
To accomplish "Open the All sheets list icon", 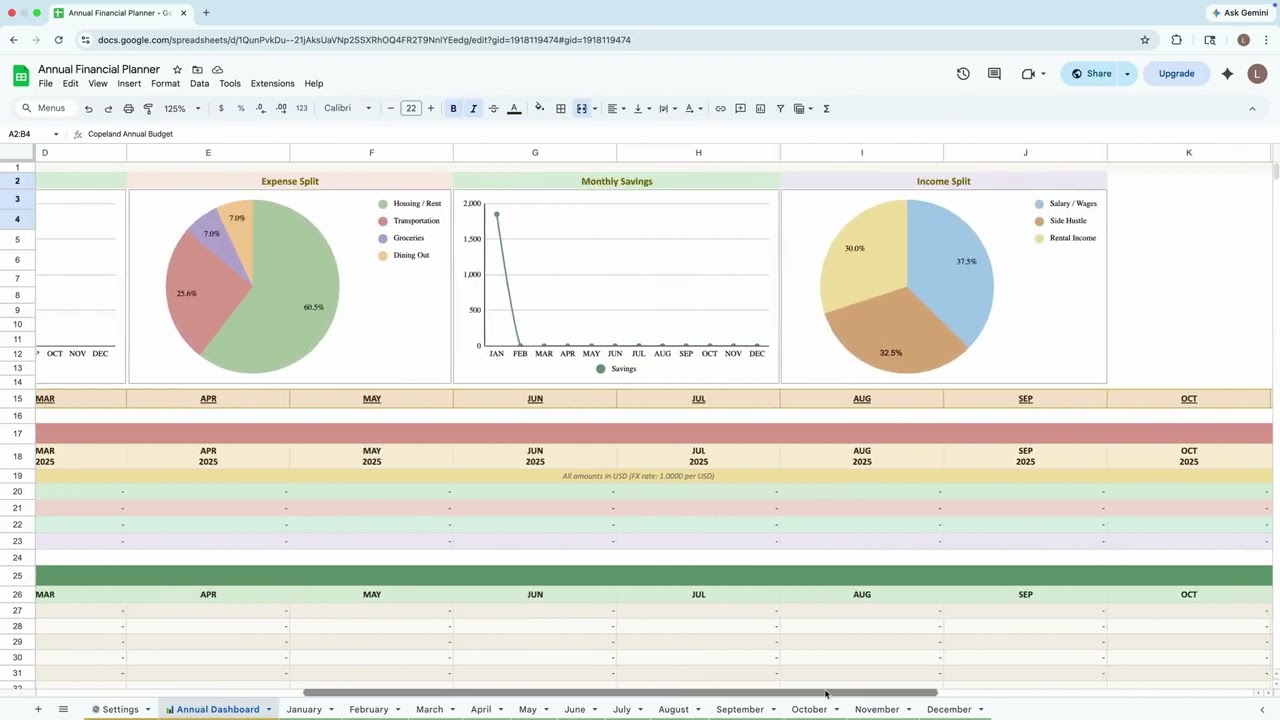I will [63, 710].
